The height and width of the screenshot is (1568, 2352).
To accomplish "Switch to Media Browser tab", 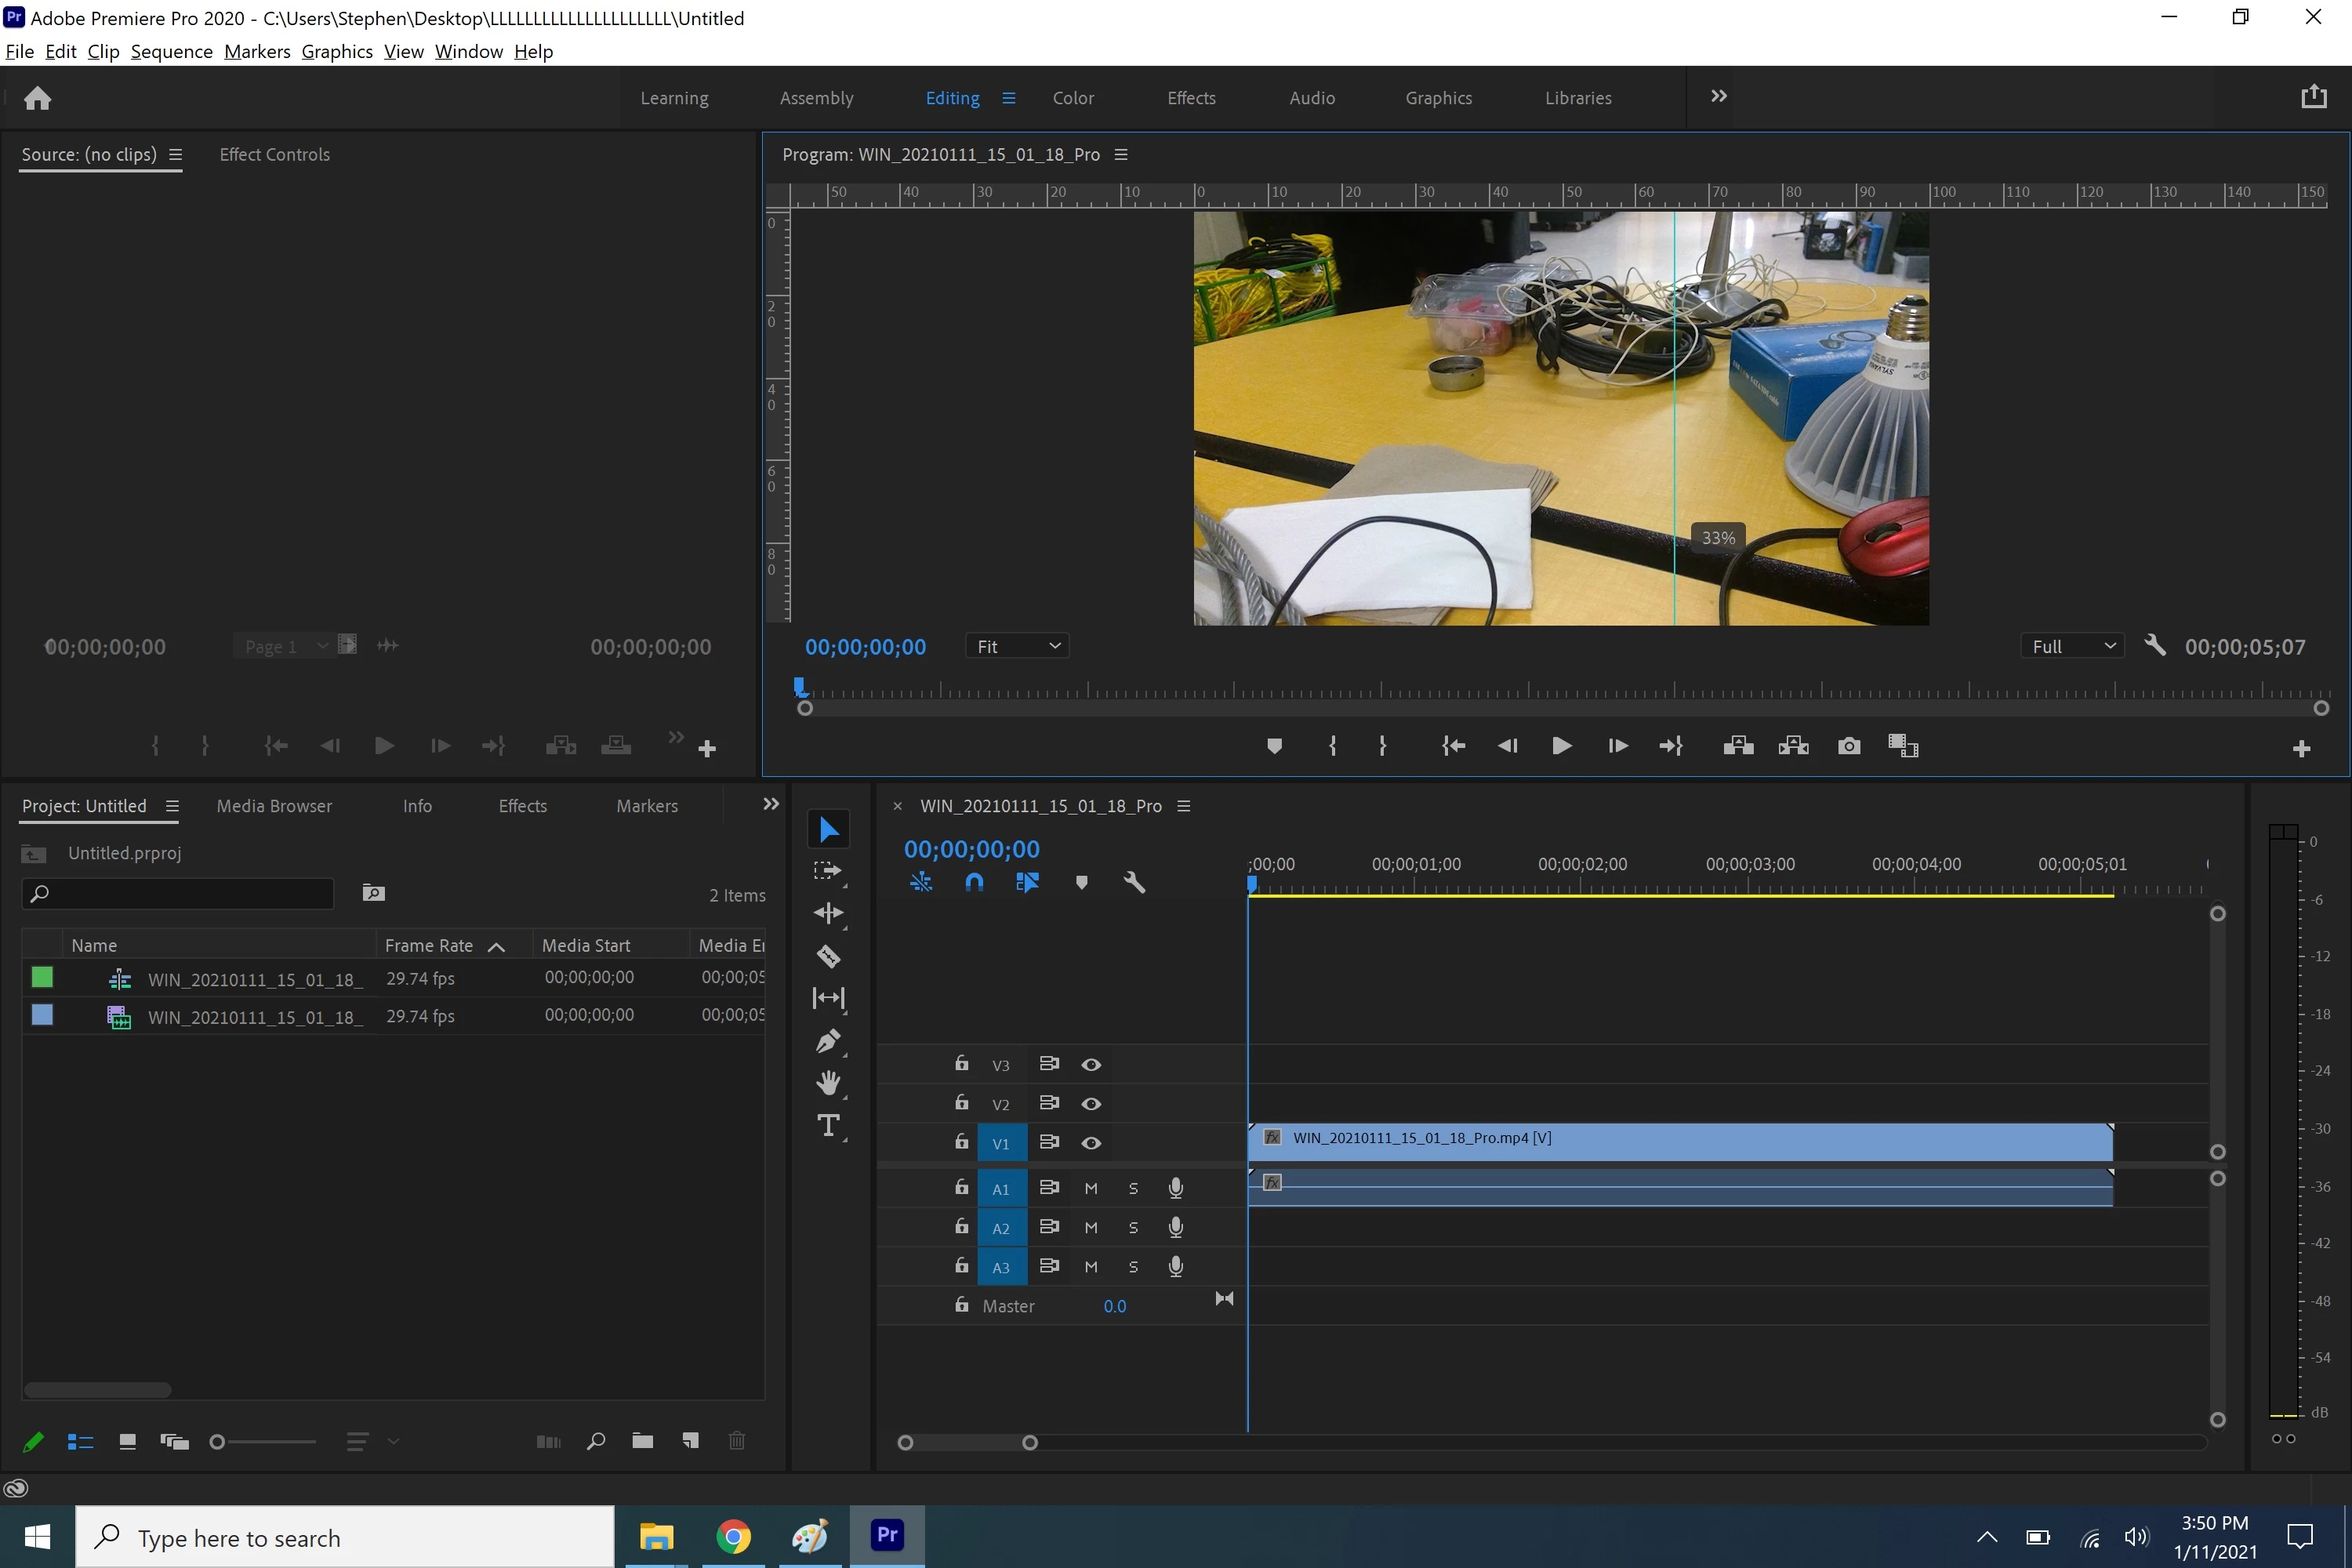I will coord(274,806).
